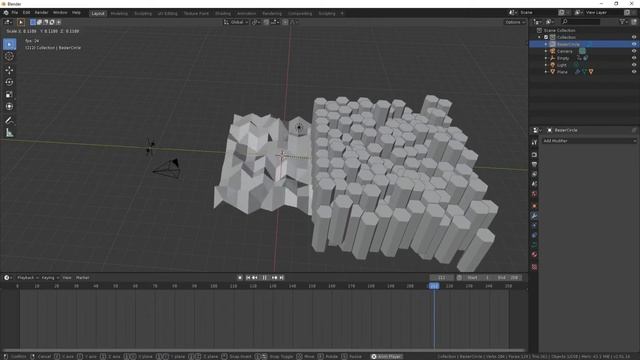This screenshot has width=640, height=360.
Task: Open the Scene properties tab
Action: coord(534,184)
